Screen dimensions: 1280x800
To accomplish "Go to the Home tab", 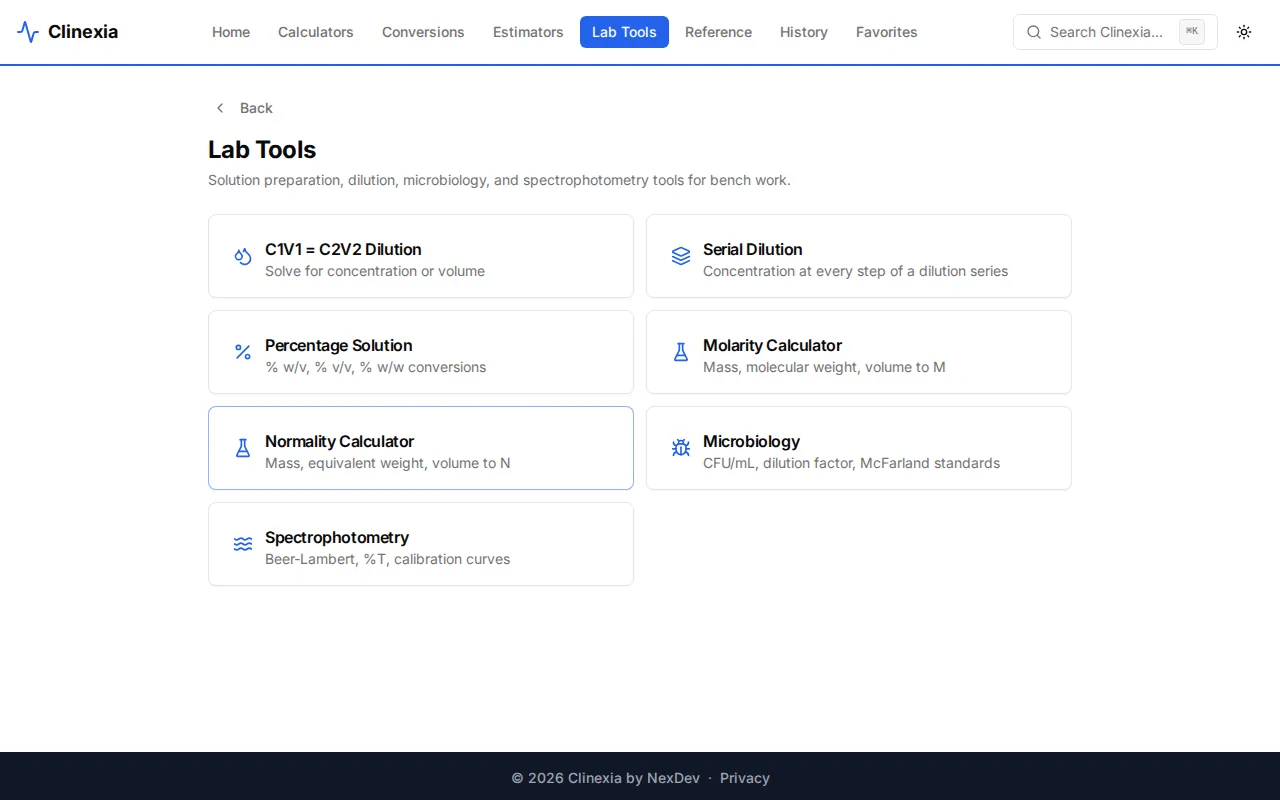I will point(231,32).
